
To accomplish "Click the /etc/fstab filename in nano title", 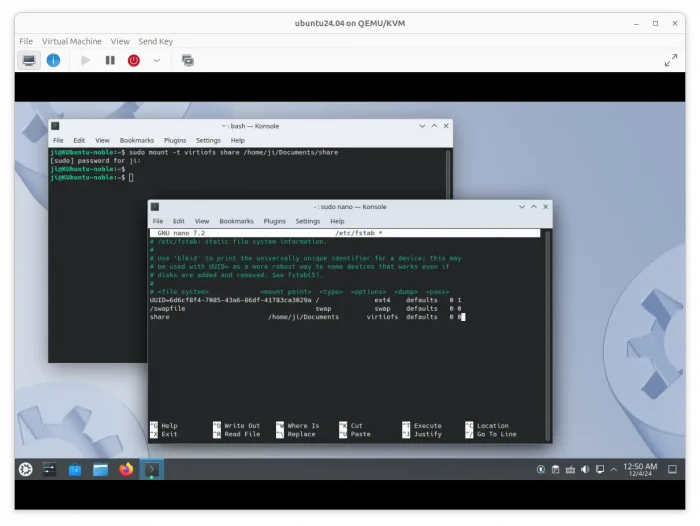I will (x=355, y=233).
